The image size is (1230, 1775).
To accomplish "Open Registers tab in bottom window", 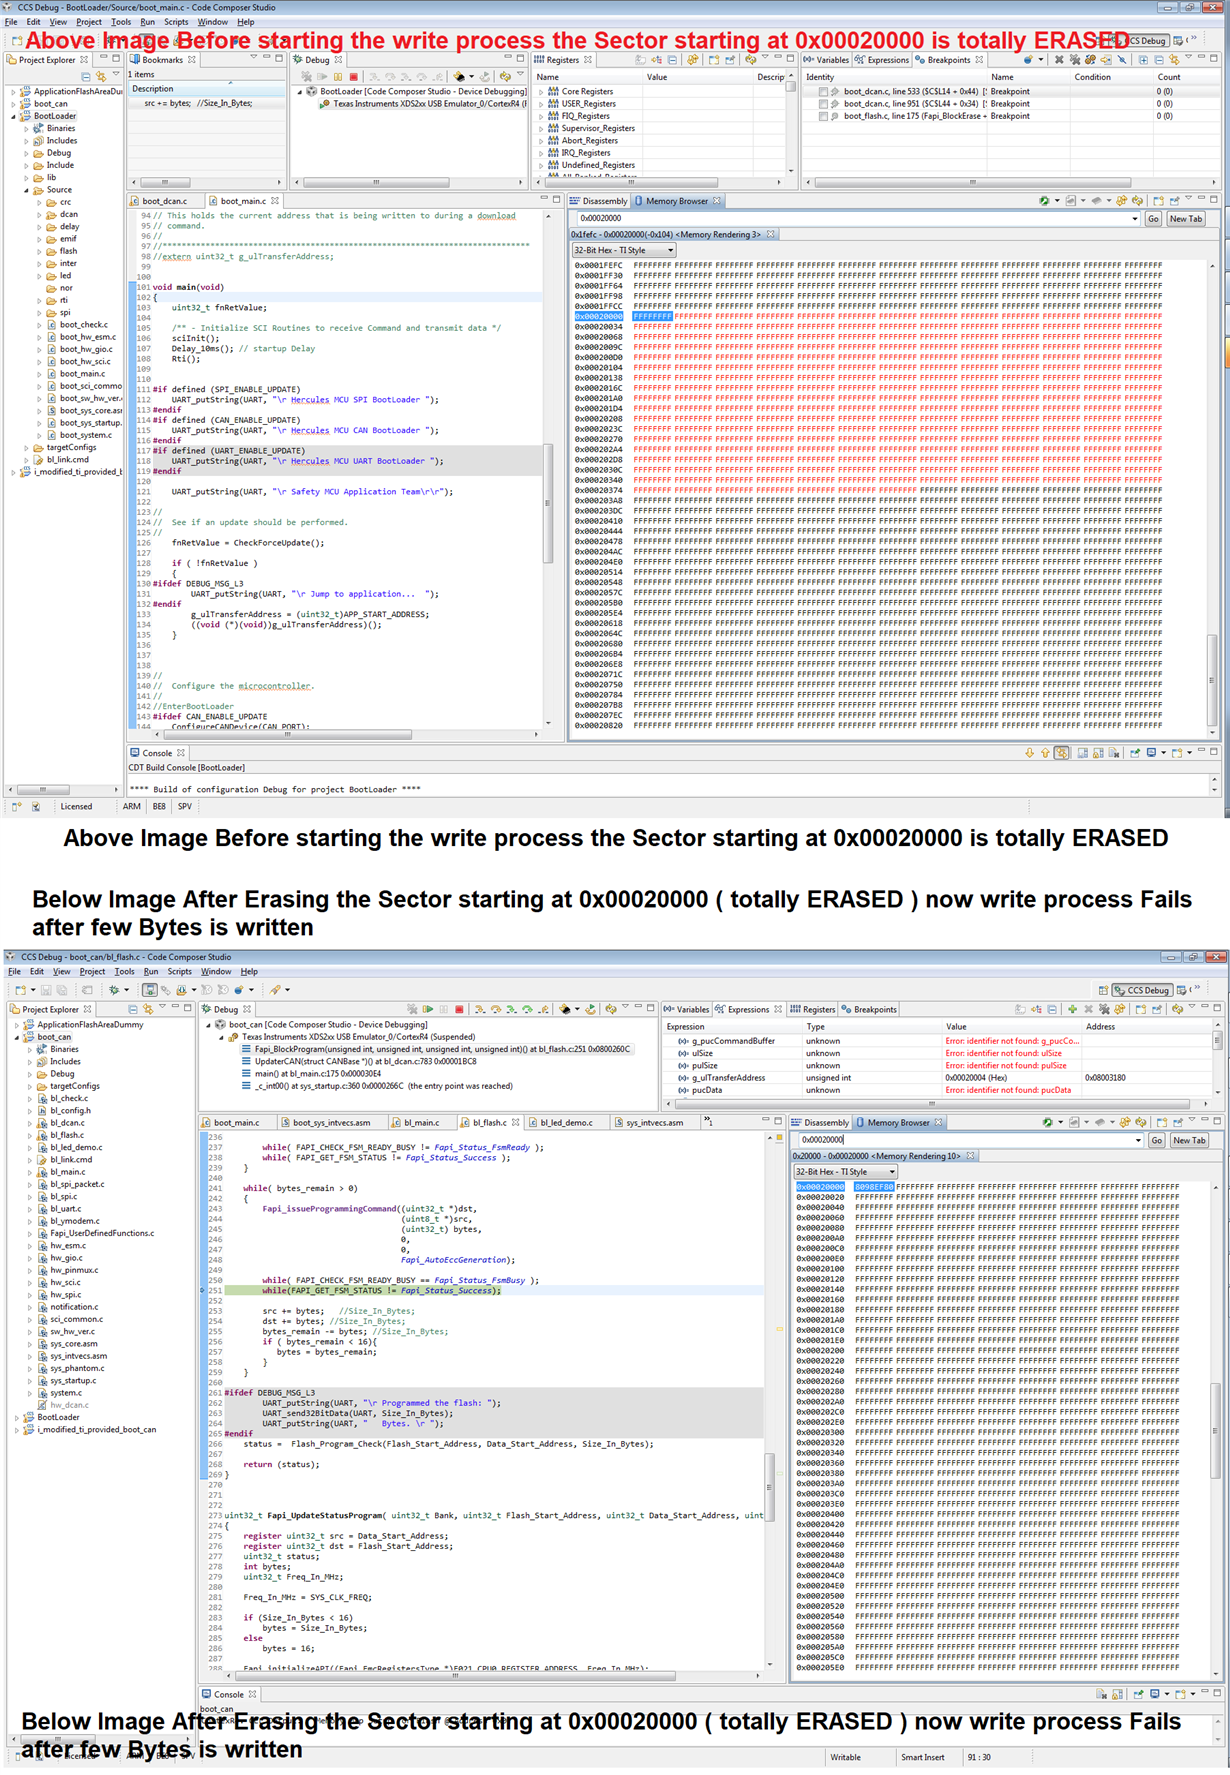I will 812,1009.
